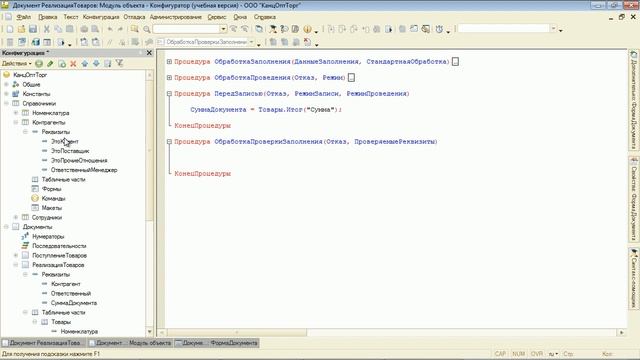Move the item up with blue arrow
Screen dimensions: 640x360
[x=84, y=63]
